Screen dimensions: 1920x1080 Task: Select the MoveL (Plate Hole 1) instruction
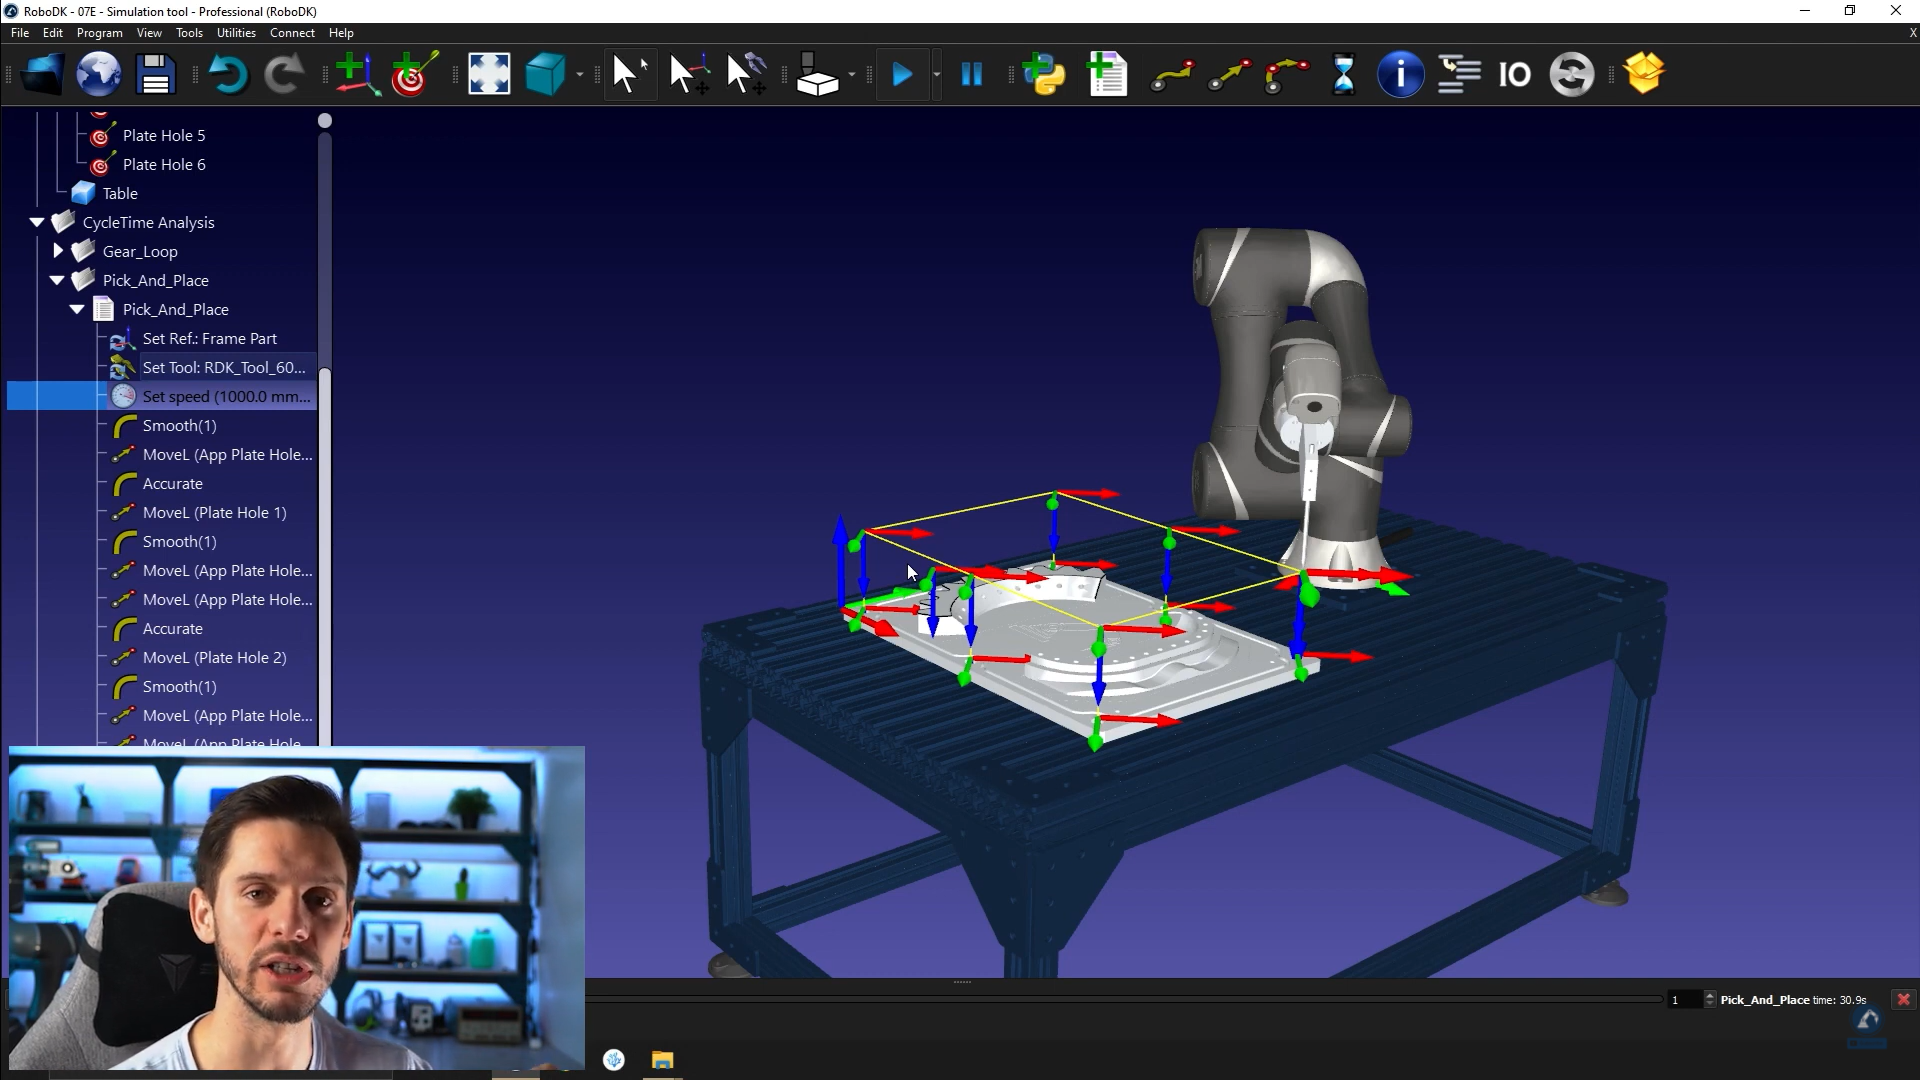(x=214, y=512)
